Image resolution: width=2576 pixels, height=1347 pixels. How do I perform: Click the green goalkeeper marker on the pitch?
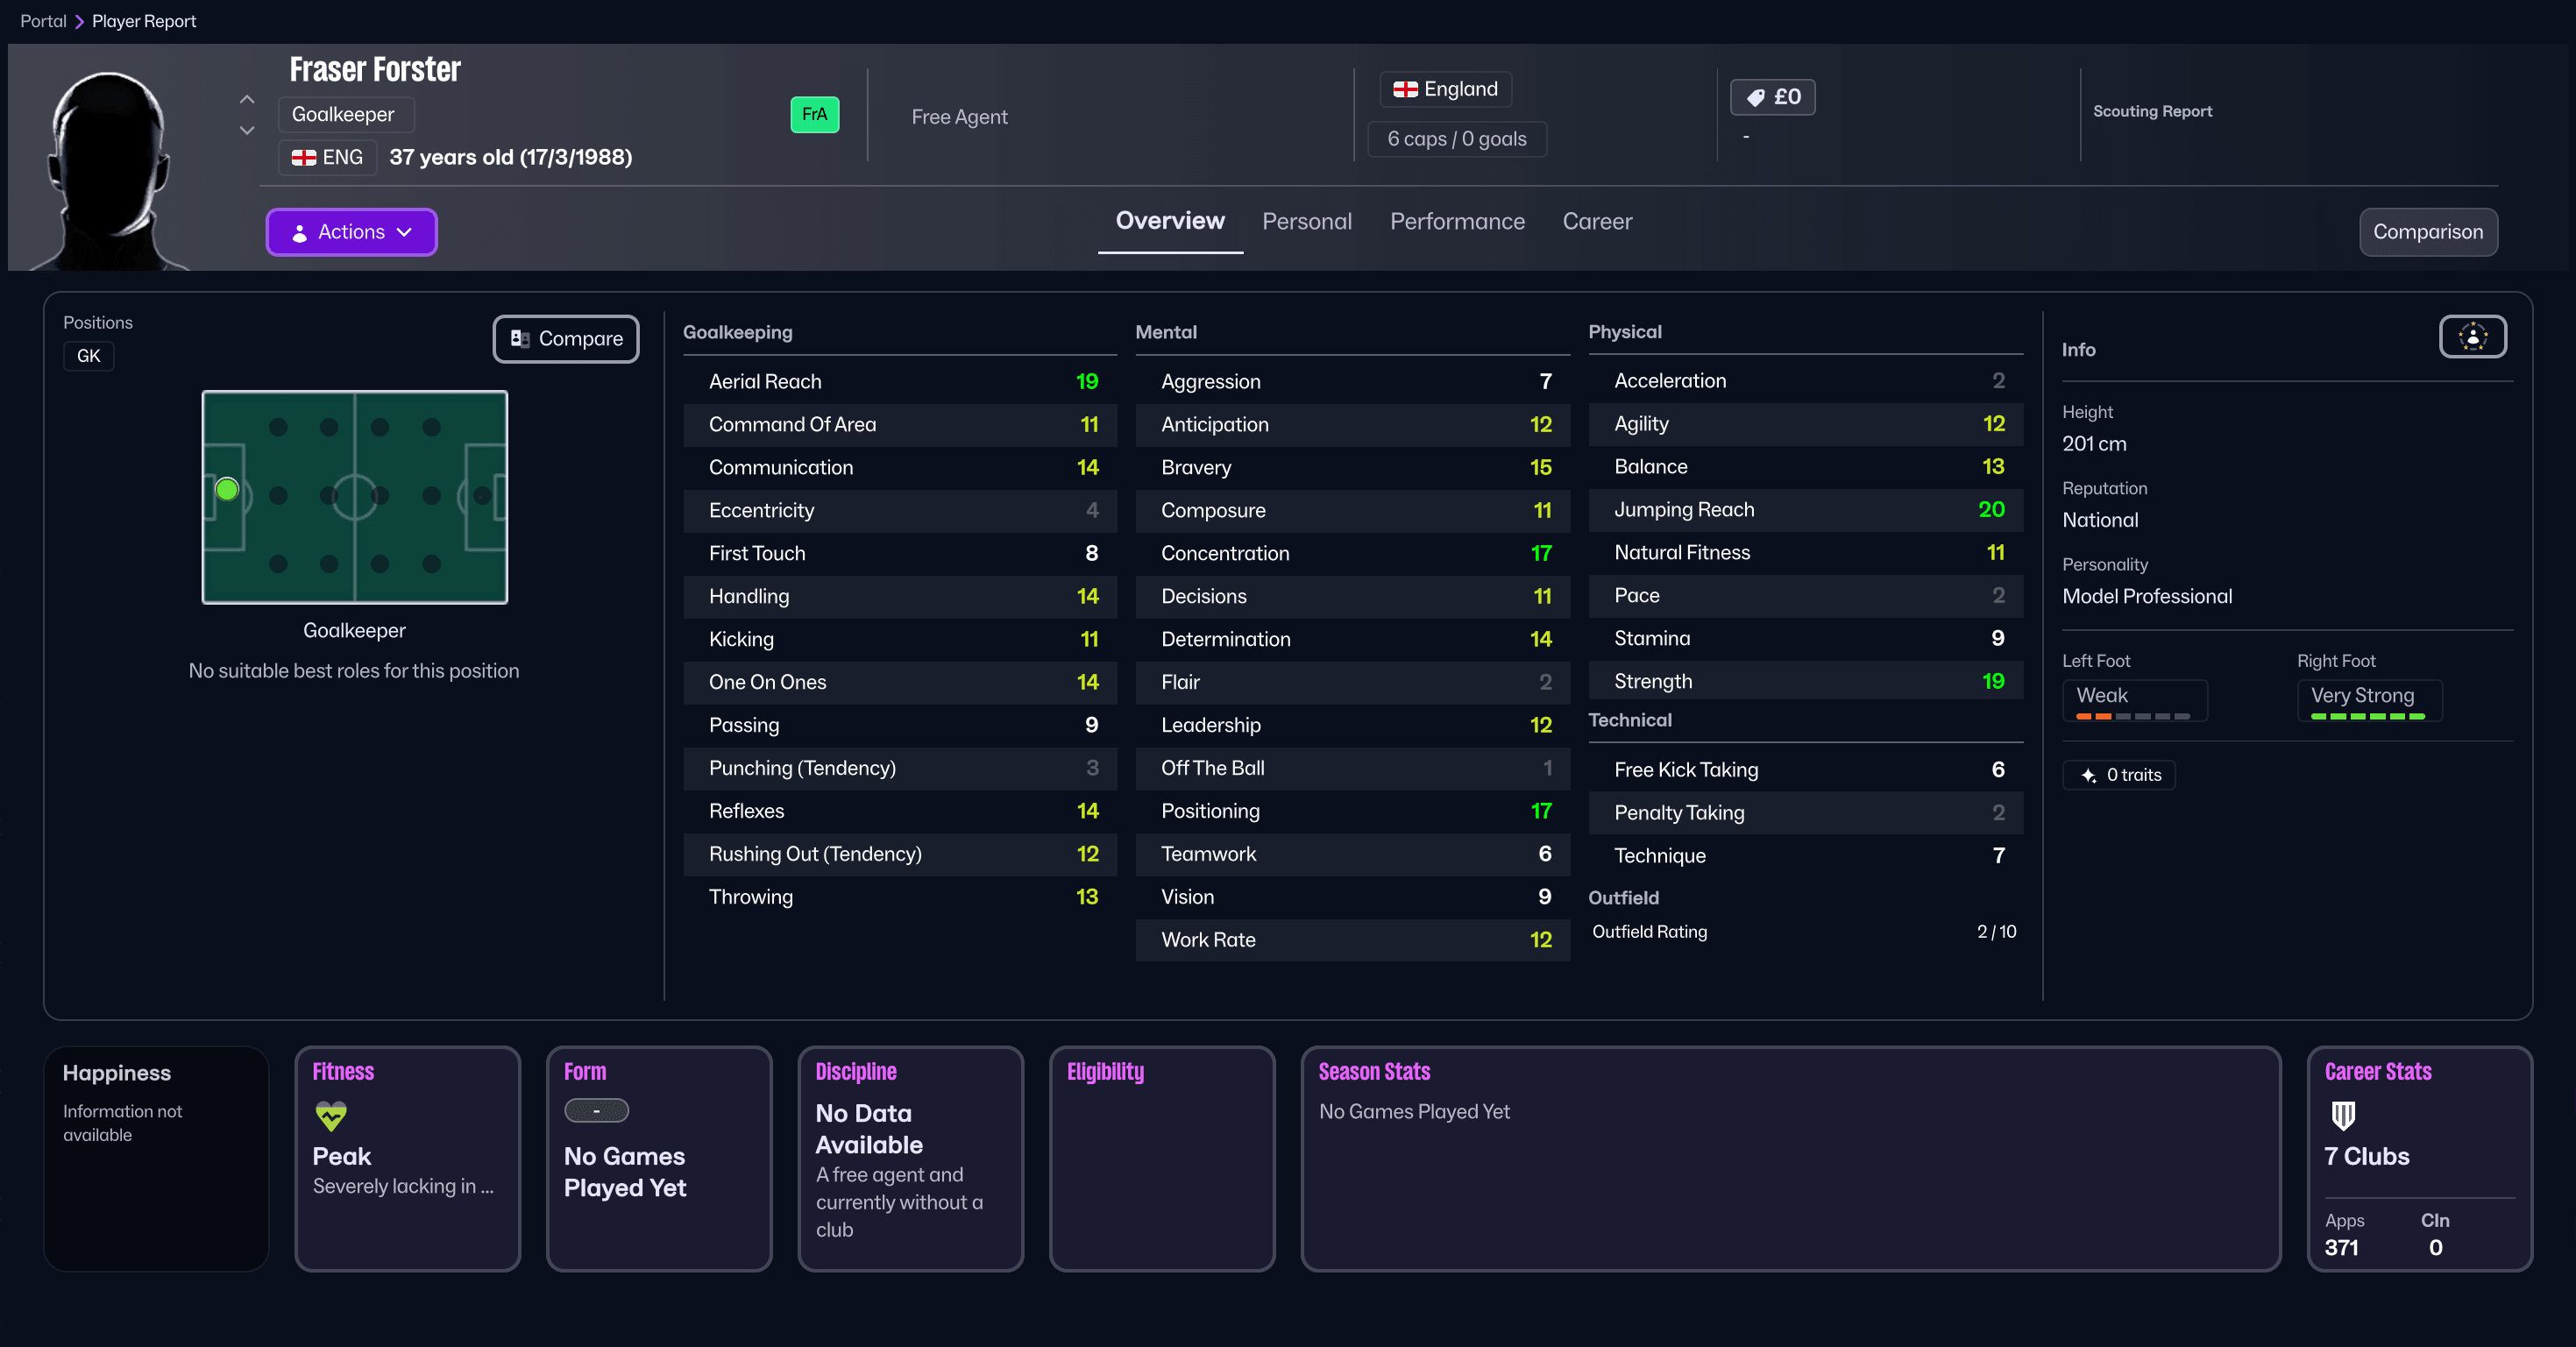click(x=227, y=489)
